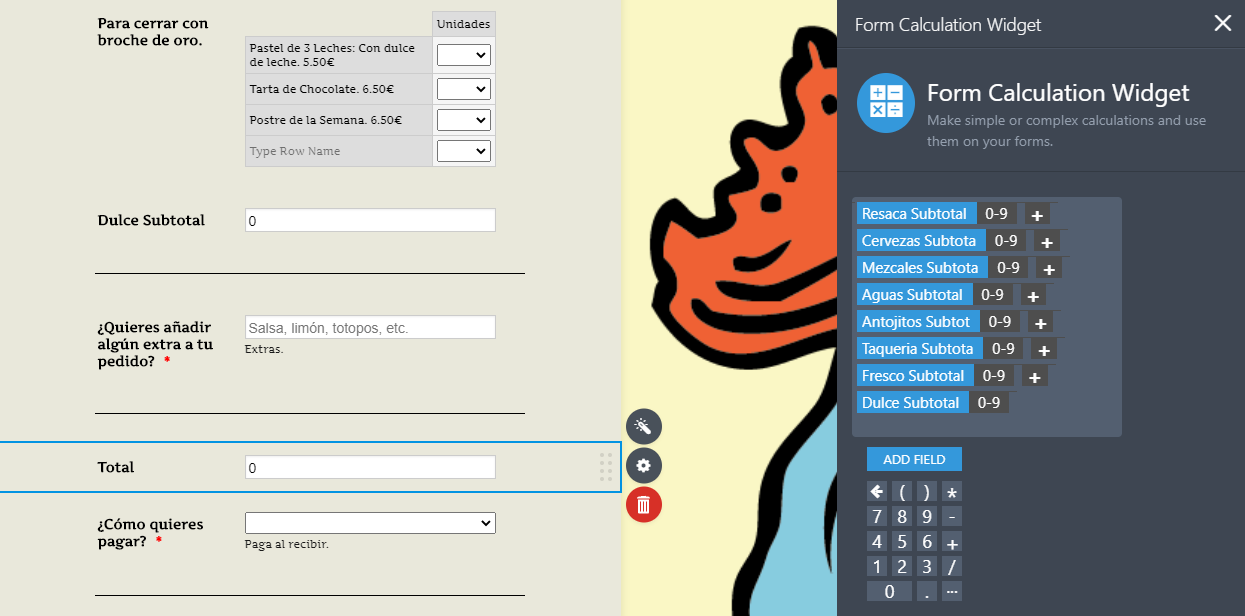Toggle plus operator after Taqueria Subtotal
Image resolution: width=1245 pixels, height=616 pixels.
click(1044, 350)
